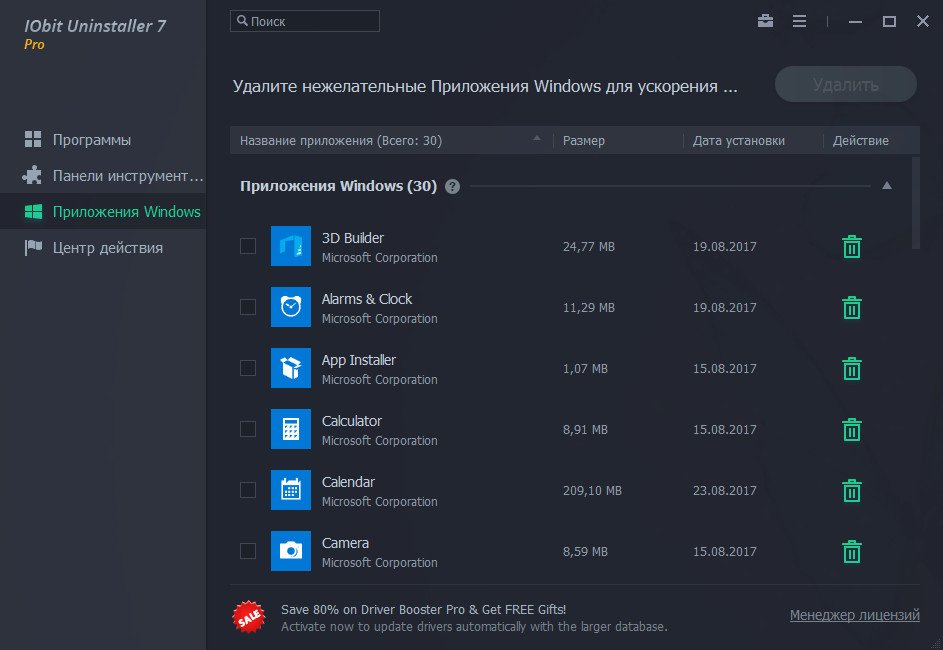Mark the Calculator checkbox
The height and width of the screenshot is (650, 943).
248,429
